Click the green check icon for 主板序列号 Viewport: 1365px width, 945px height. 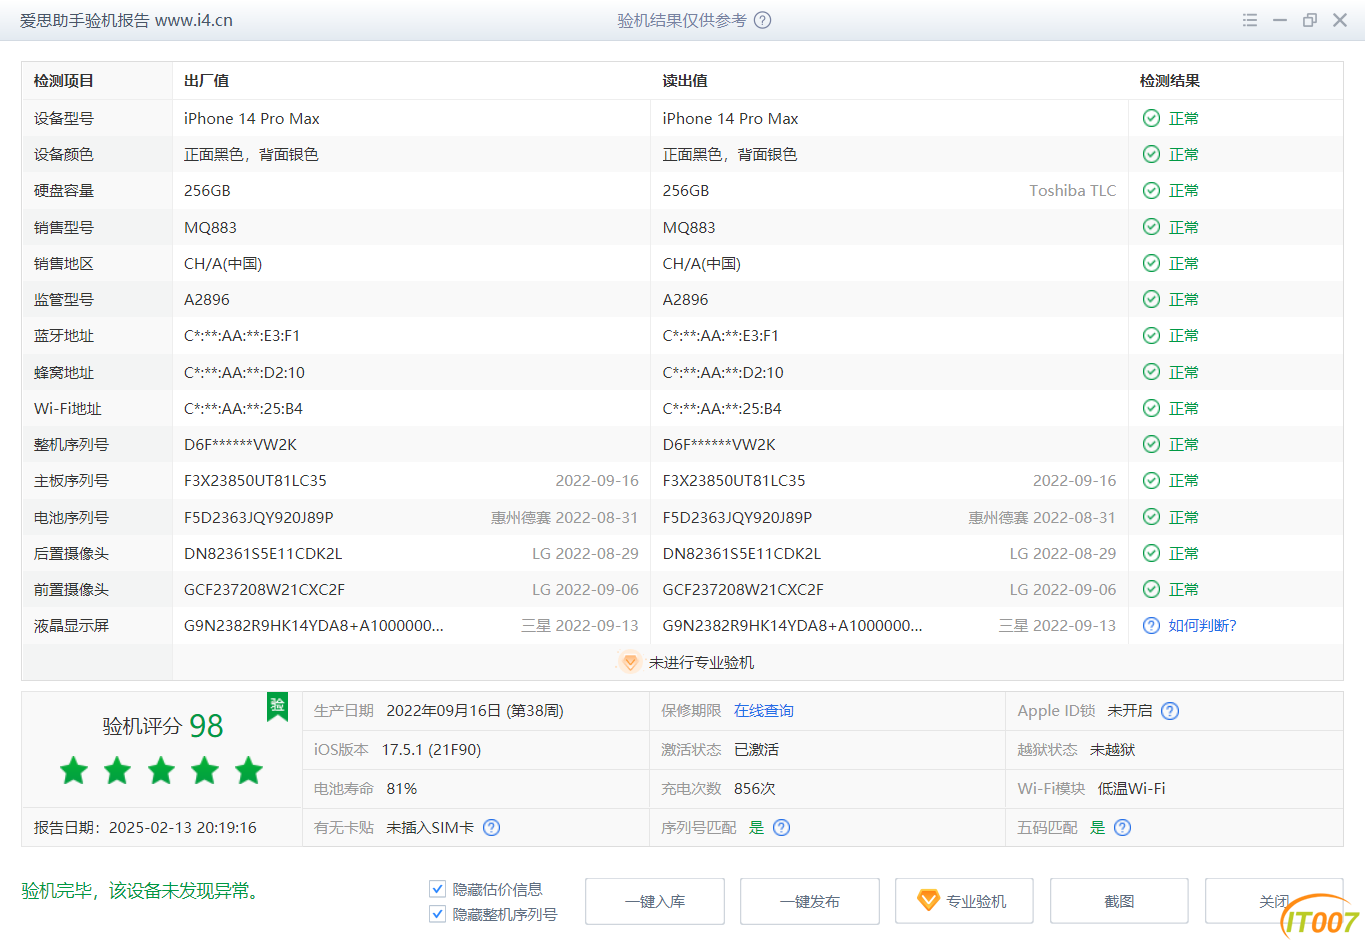1151,480
